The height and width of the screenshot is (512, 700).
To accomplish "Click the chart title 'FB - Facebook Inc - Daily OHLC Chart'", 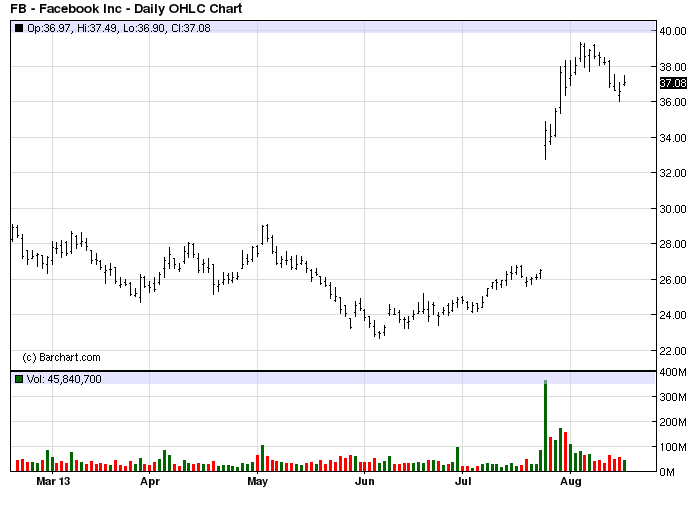I will tap(126, 8).
